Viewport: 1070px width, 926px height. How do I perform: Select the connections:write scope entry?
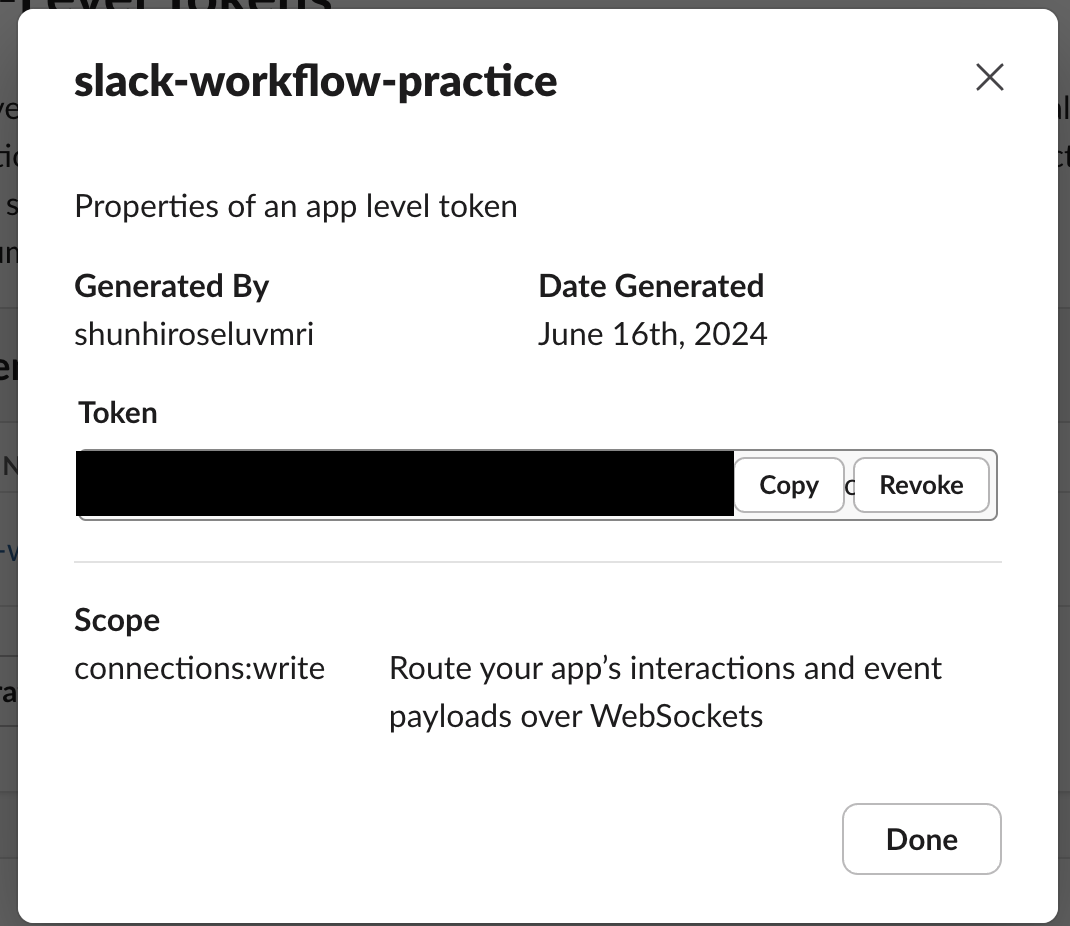pyautogui.click(x=199, y=668)
